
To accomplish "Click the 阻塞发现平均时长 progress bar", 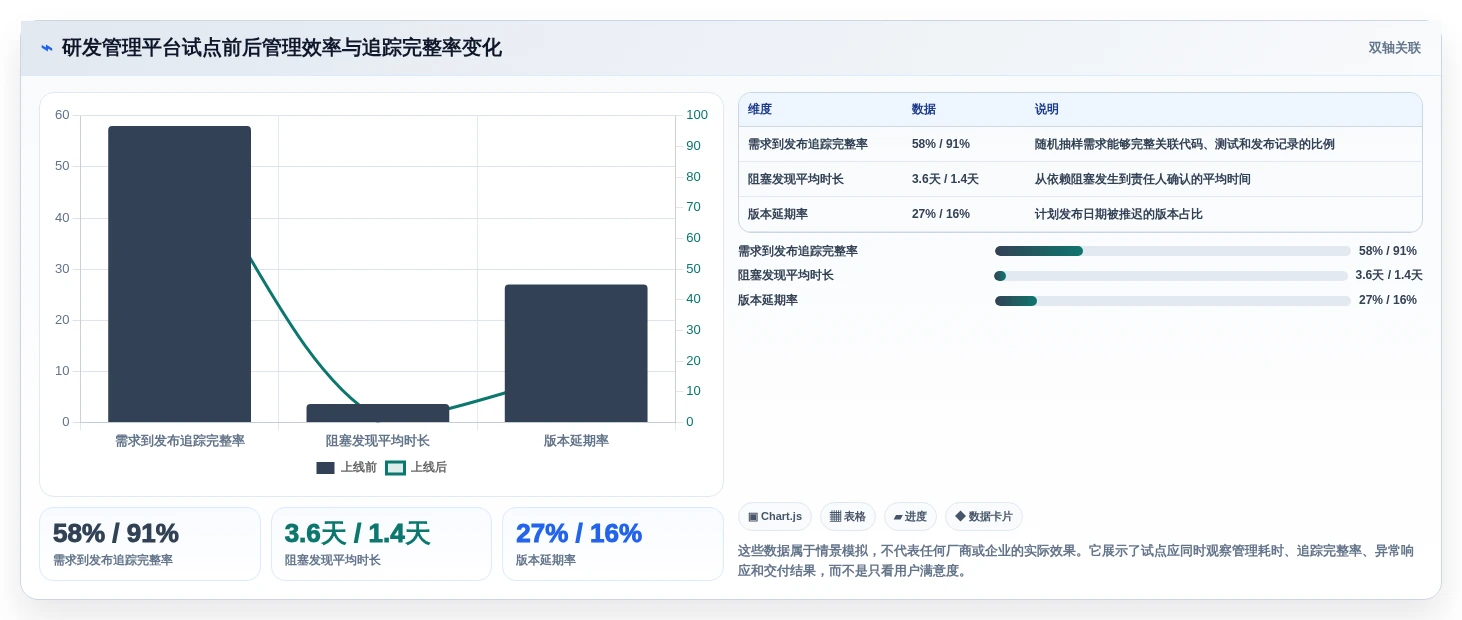I will [x=1171, y=276].
